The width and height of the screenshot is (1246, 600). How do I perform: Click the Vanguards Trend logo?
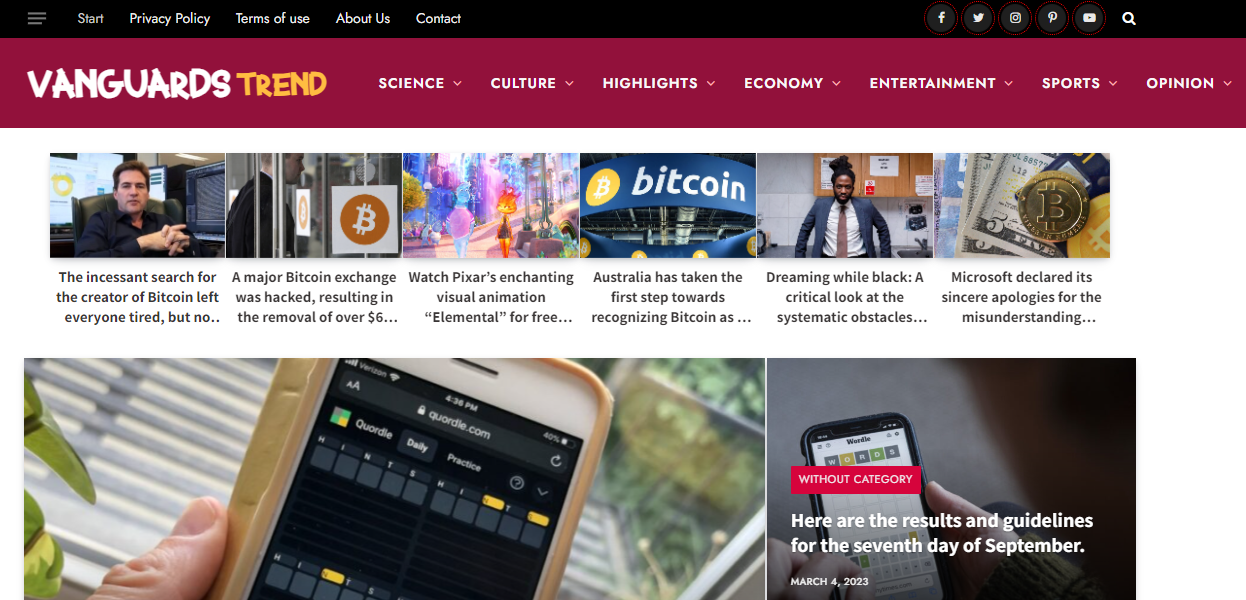click(177, 83)
